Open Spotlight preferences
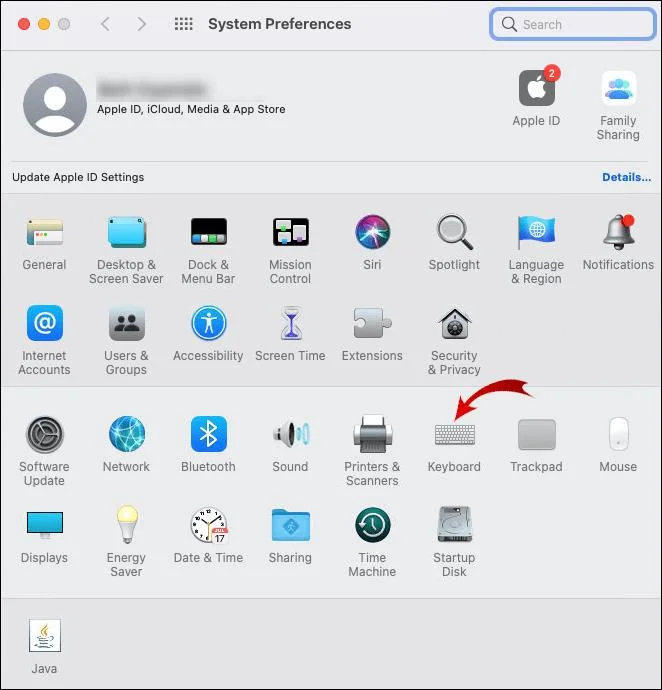The image size is (662, 690). (454, 232)
